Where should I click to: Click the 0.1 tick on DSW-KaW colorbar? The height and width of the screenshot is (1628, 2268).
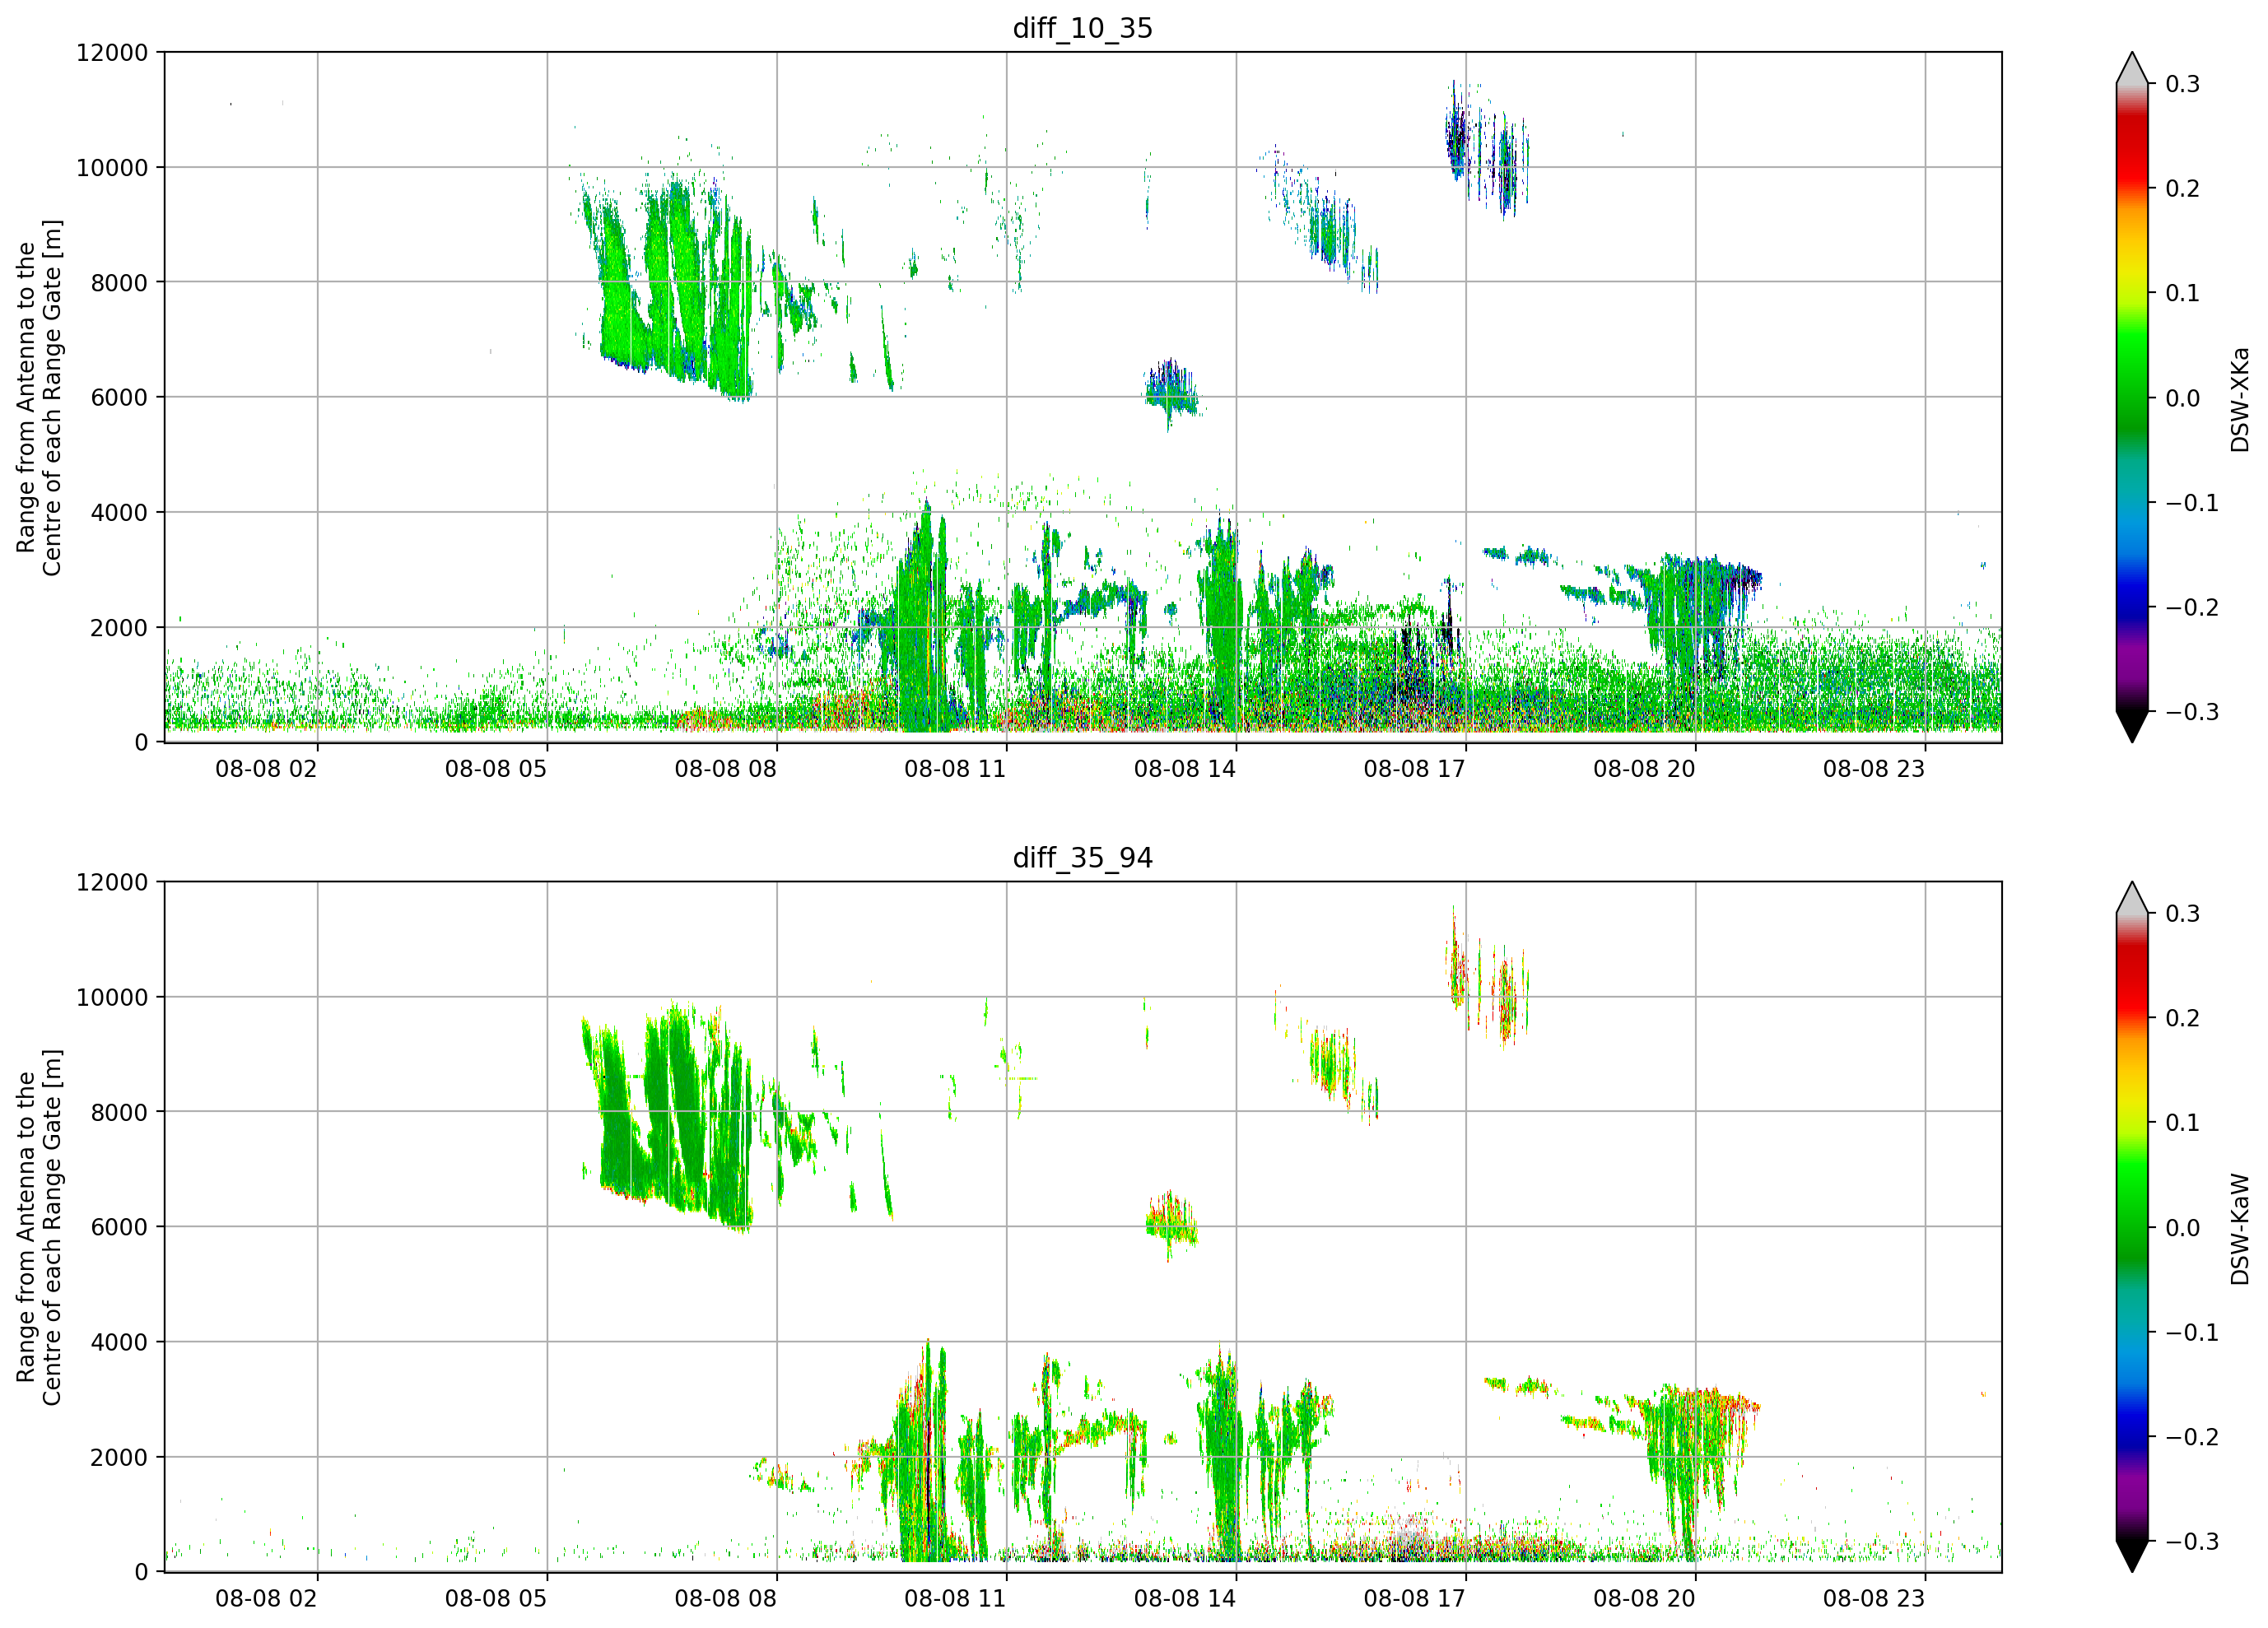coord(2183,1123)
